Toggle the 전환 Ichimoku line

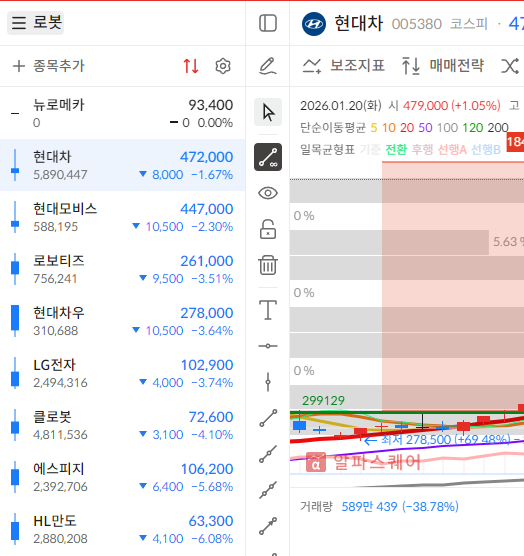coord(396,150)
